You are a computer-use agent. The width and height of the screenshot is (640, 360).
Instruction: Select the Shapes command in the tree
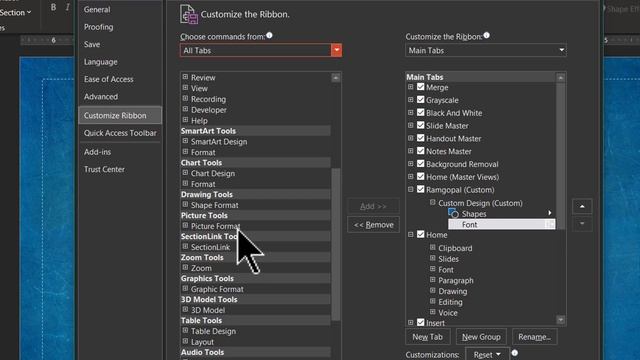pos(474,213)
